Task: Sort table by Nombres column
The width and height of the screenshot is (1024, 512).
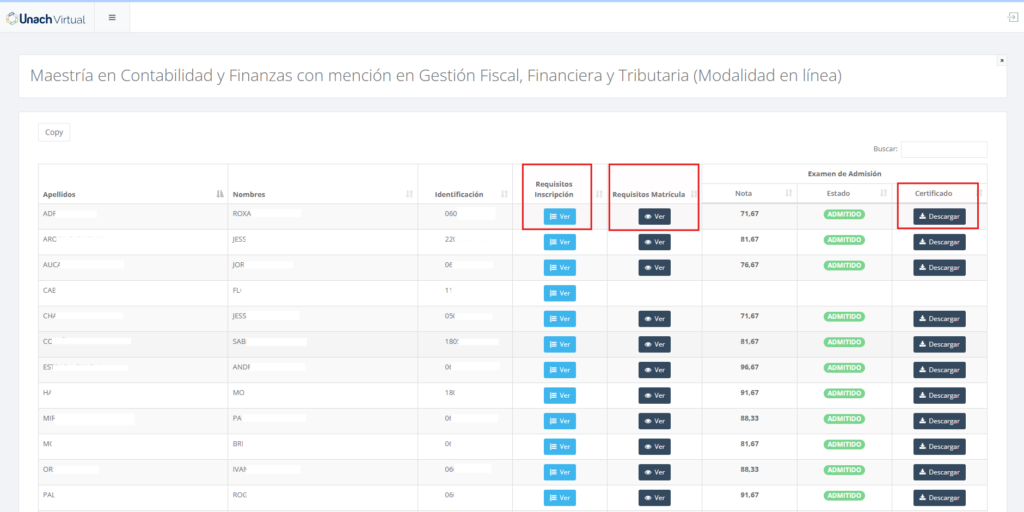Action: click(x=322, y=194)
